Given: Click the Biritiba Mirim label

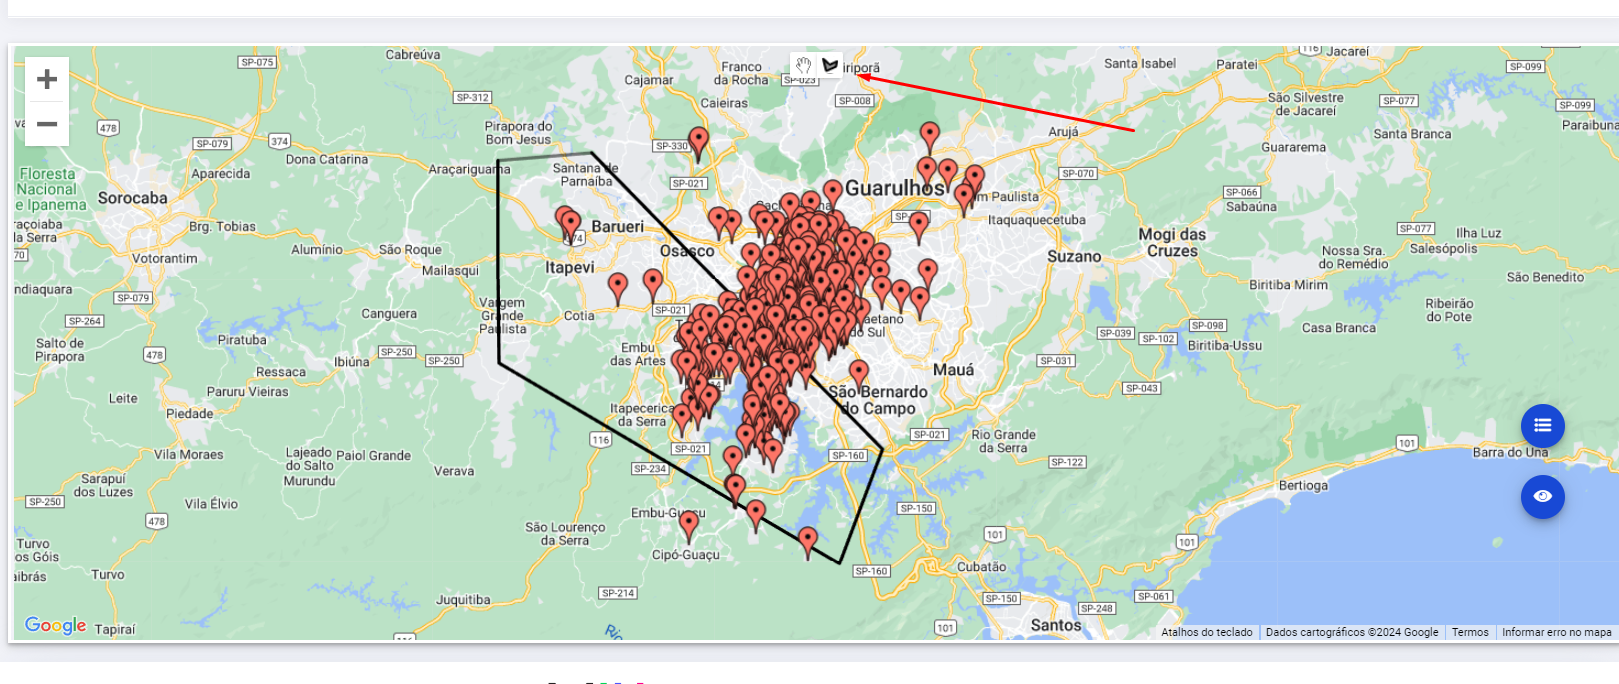Looking at the screenshot, I should point(1289,285).
